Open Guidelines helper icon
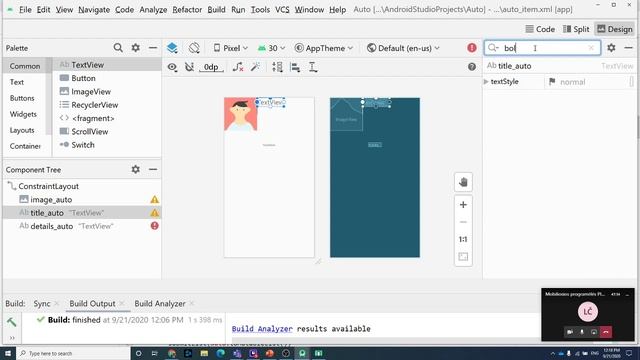This screenshot has height=360, width=640. click(x=313, y=67)
